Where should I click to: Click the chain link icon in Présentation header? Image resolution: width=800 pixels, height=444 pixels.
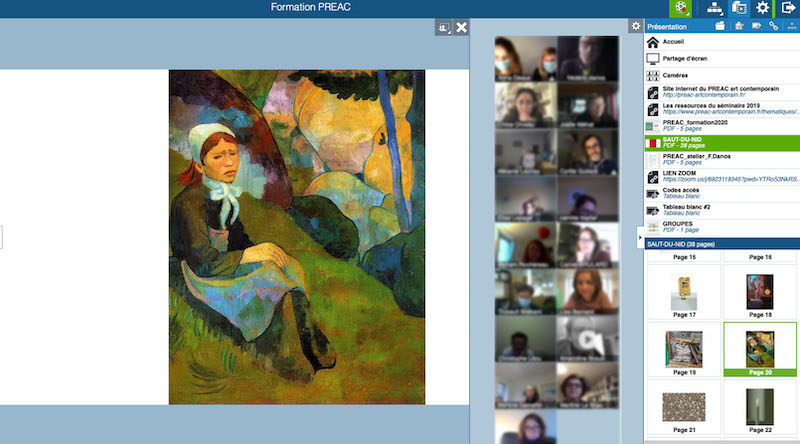(774, 26)
